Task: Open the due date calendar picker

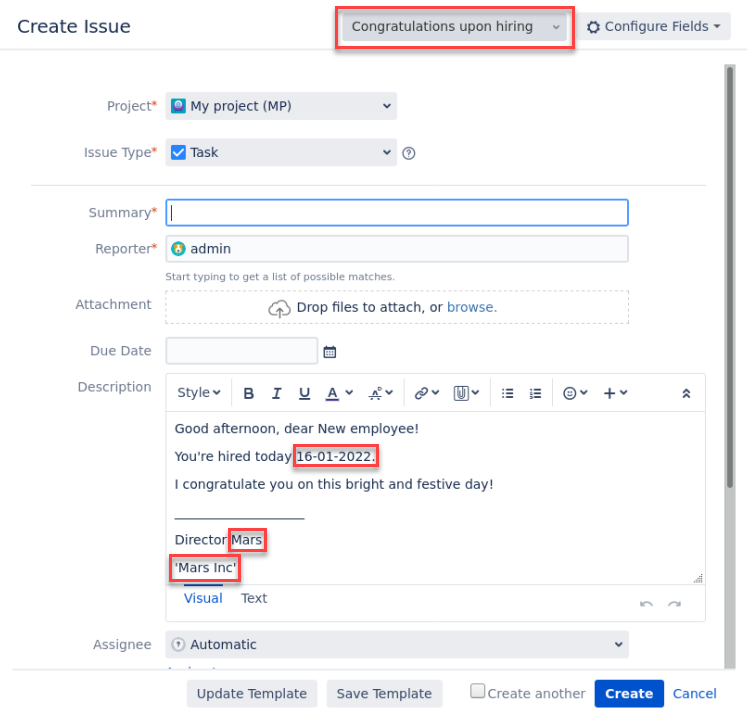Action: coord(330,352)
